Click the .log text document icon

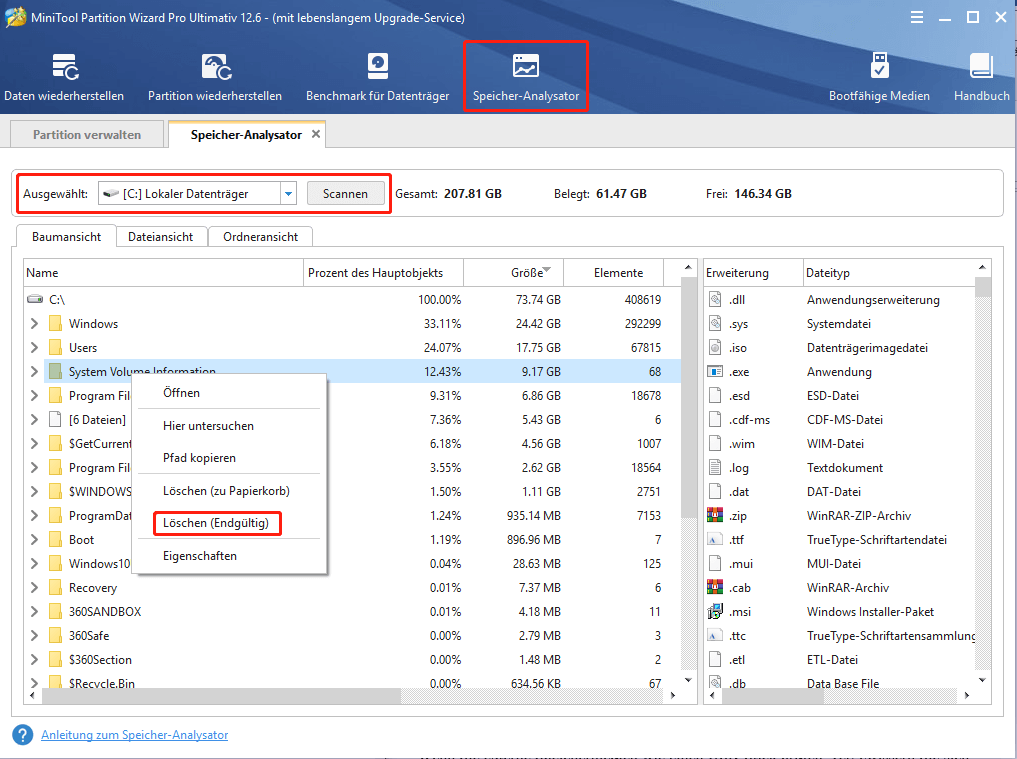(x=715, y=468)
